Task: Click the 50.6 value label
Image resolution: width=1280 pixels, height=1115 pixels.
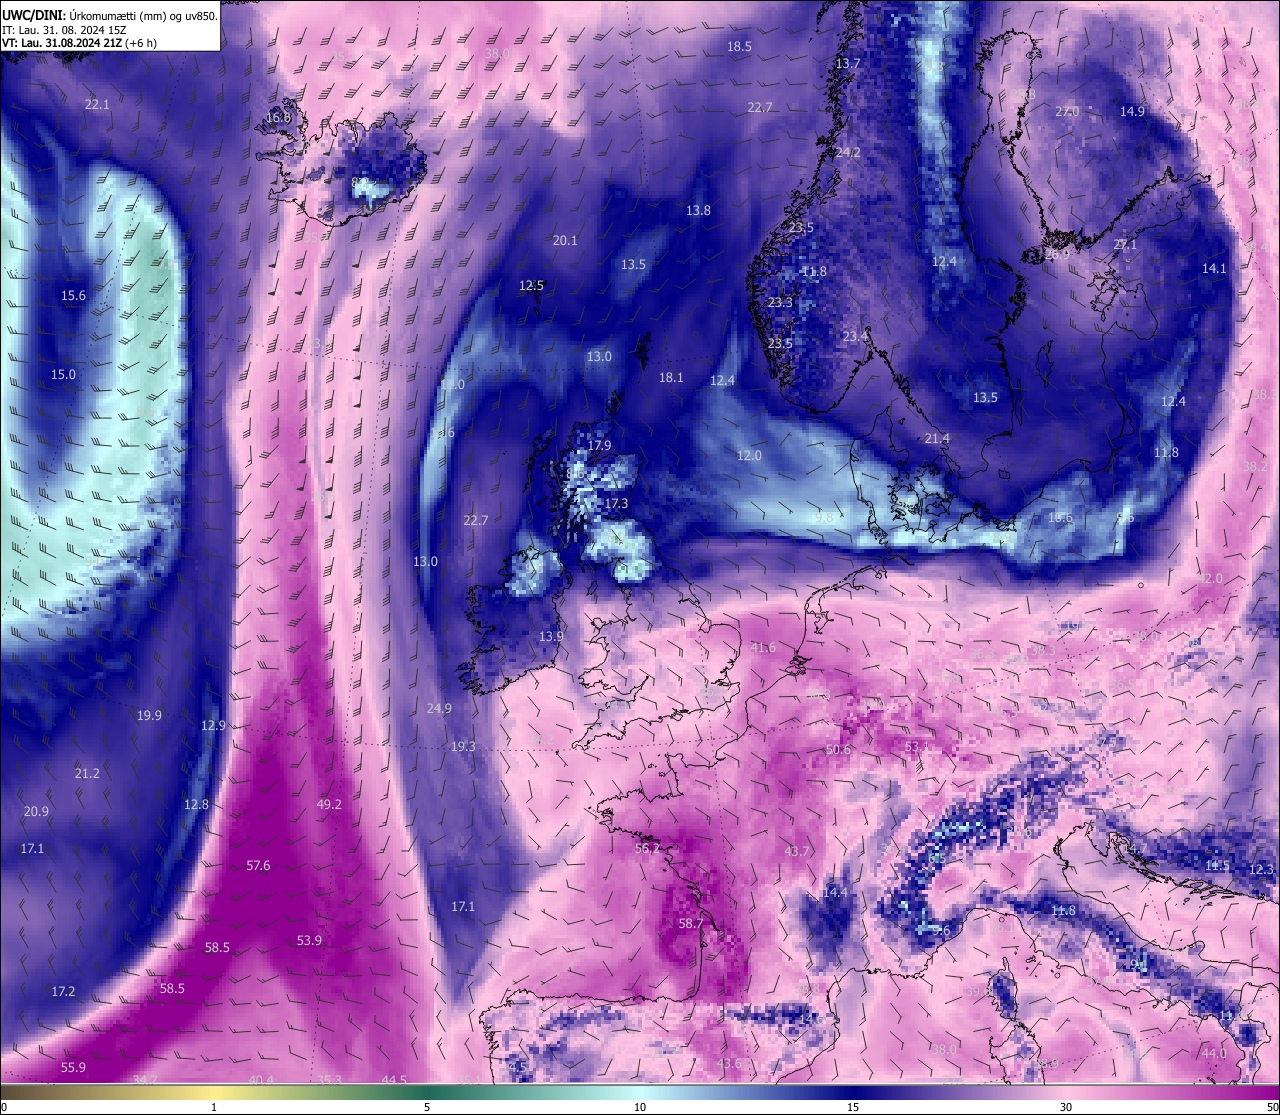Action: click(838, 750)
